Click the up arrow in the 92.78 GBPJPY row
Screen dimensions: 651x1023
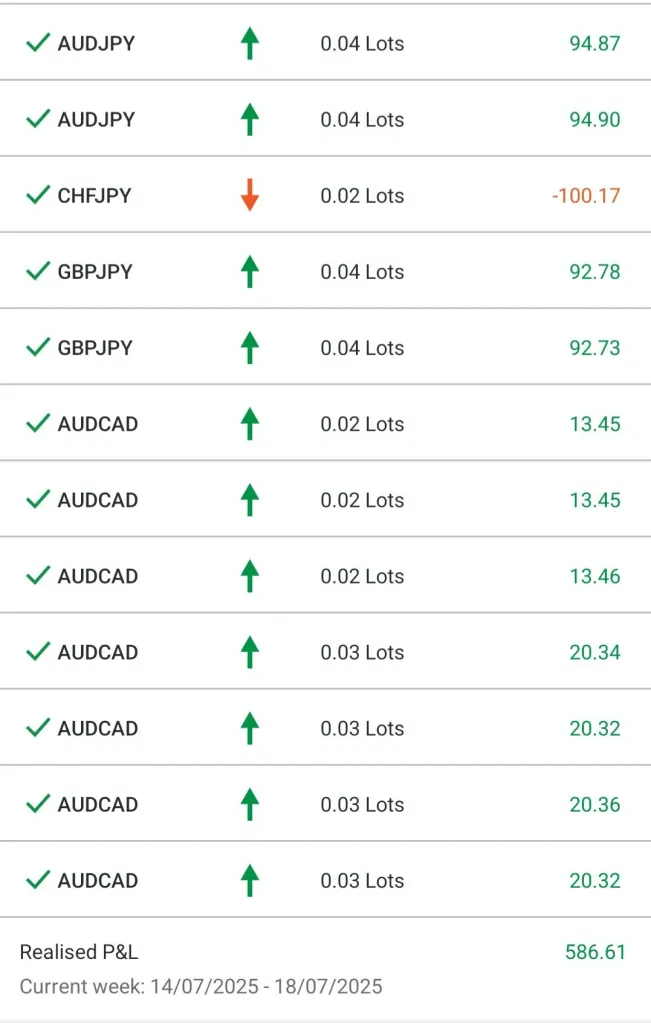tap(250, 272)
